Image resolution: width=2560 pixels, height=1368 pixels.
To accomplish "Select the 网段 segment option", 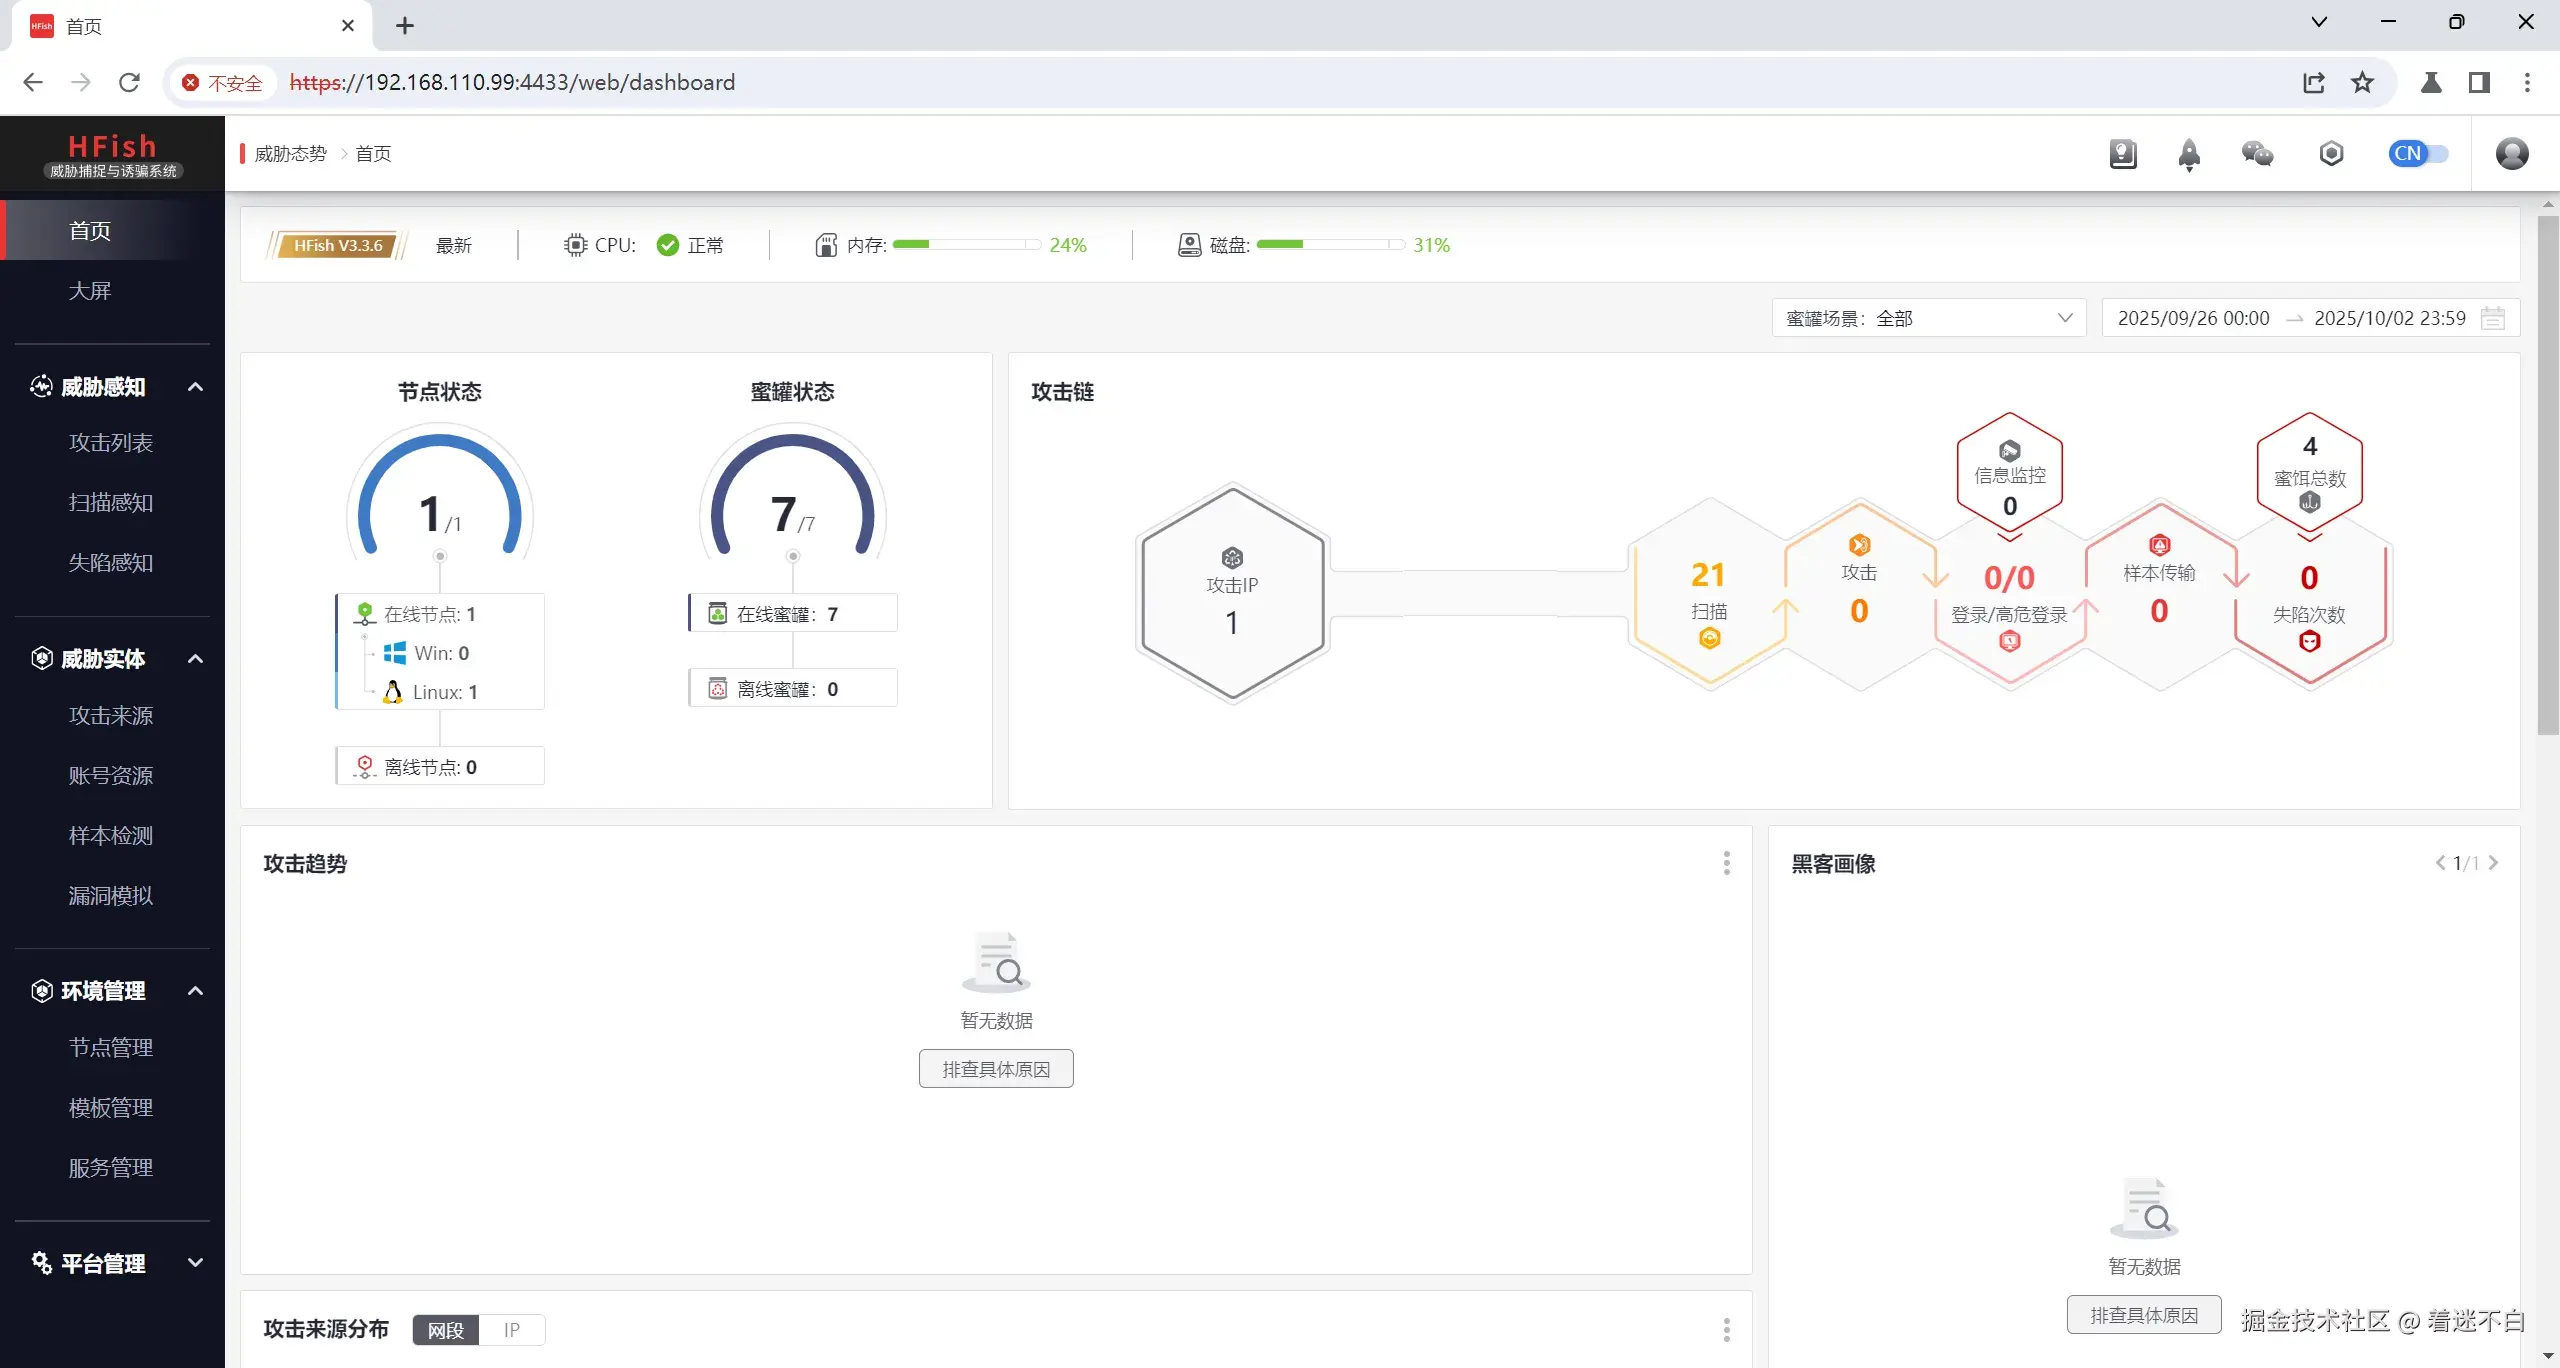I will [446, 1330].
